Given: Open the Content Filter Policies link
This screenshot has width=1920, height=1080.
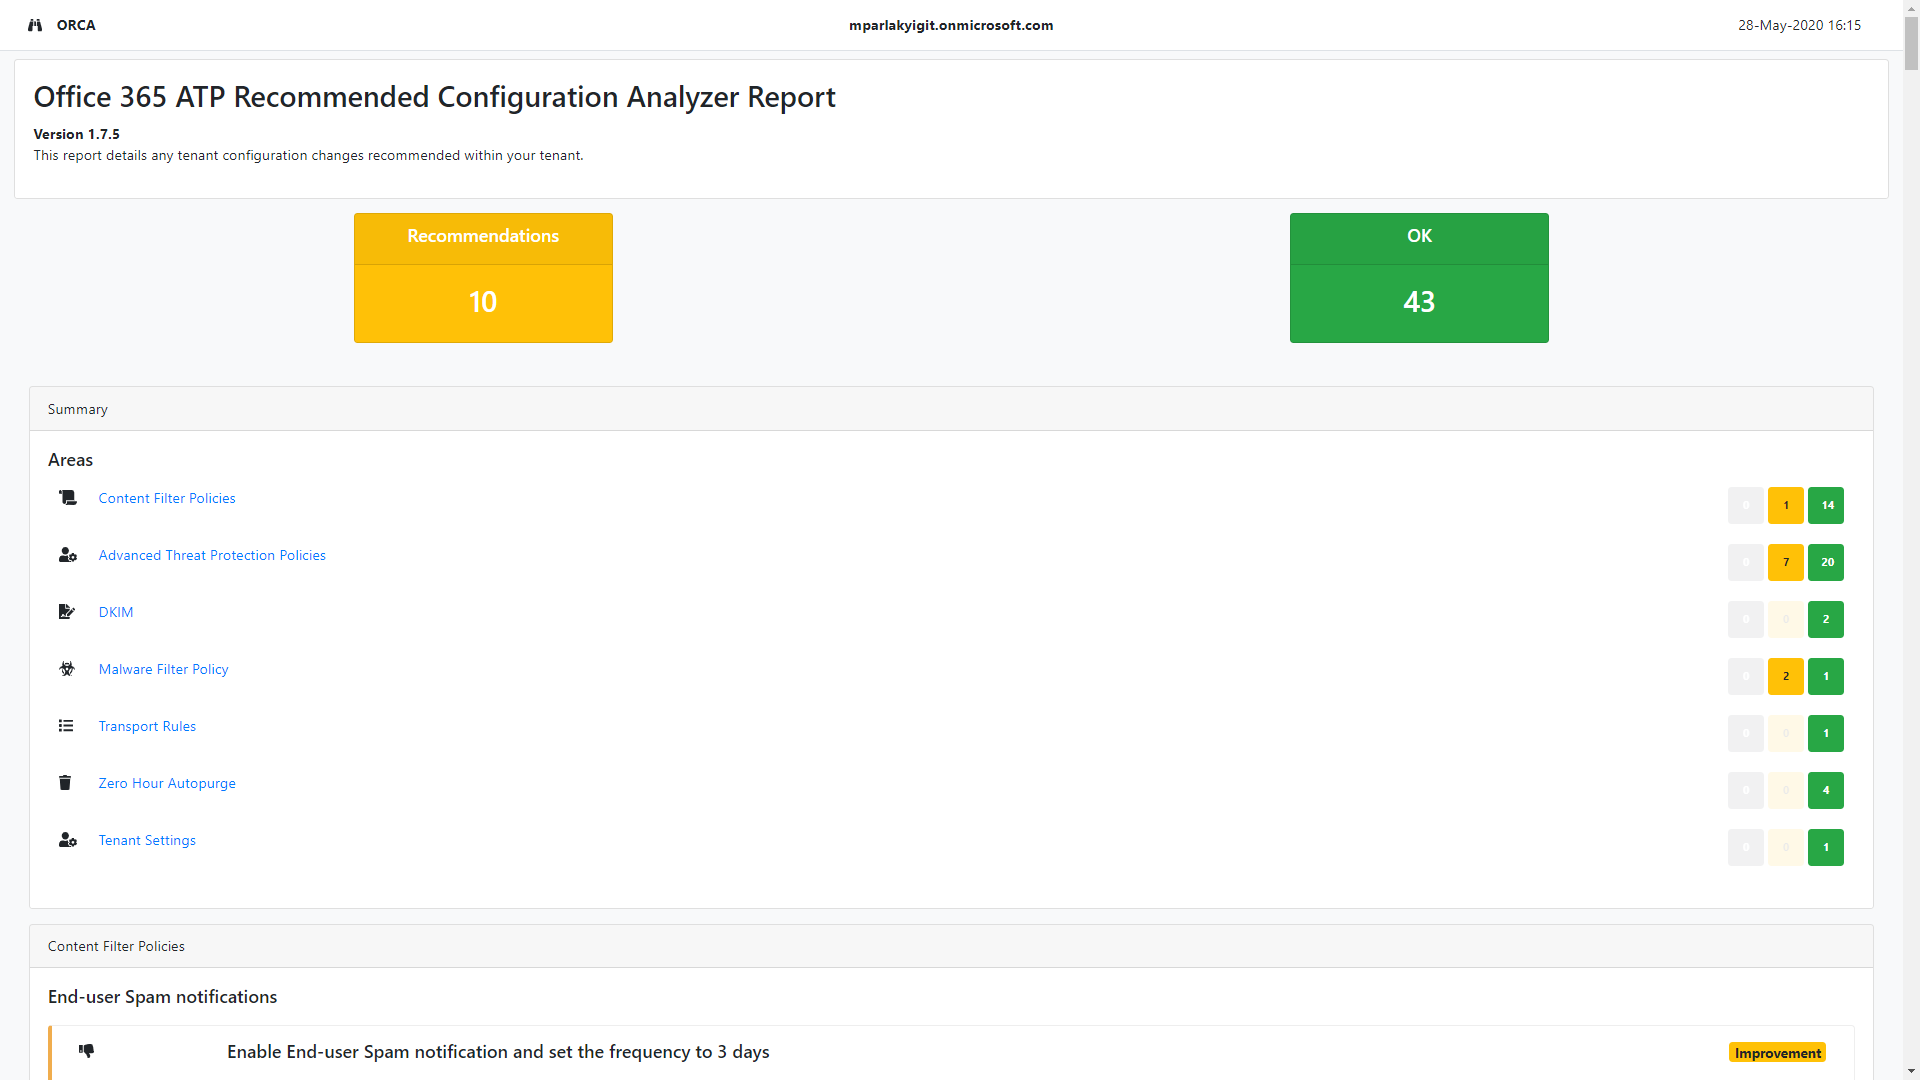Looking at the screenshot, I should coord(167,498).
